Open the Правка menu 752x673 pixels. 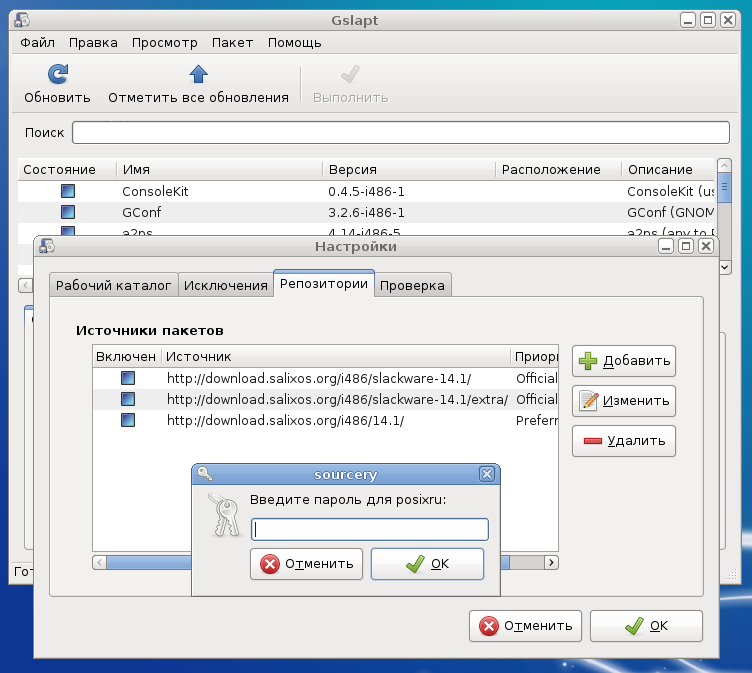(93, 43)
